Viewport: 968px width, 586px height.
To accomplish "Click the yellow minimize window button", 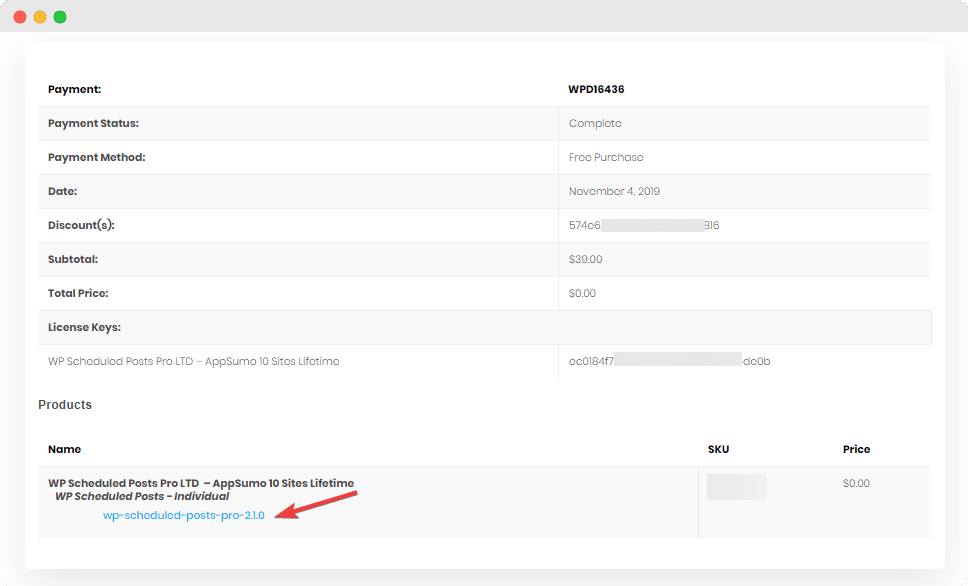I will pos(40,17).
